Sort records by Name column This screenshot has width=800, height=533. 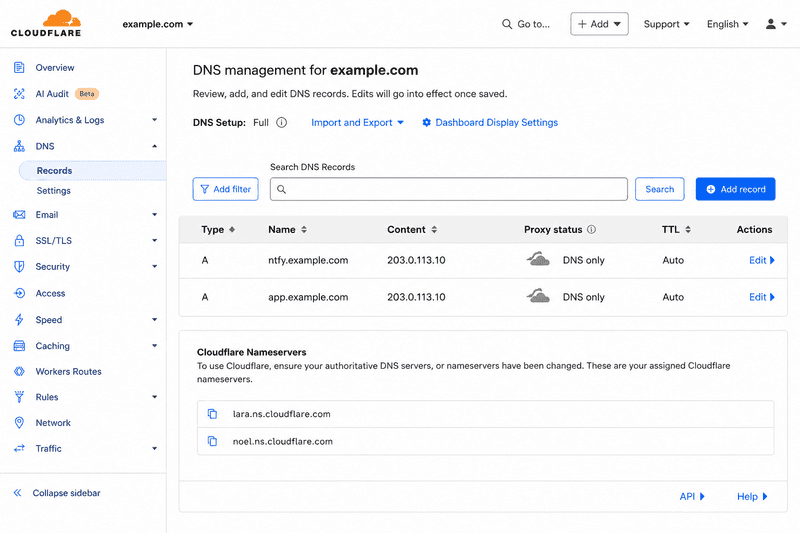click(287, 230)
